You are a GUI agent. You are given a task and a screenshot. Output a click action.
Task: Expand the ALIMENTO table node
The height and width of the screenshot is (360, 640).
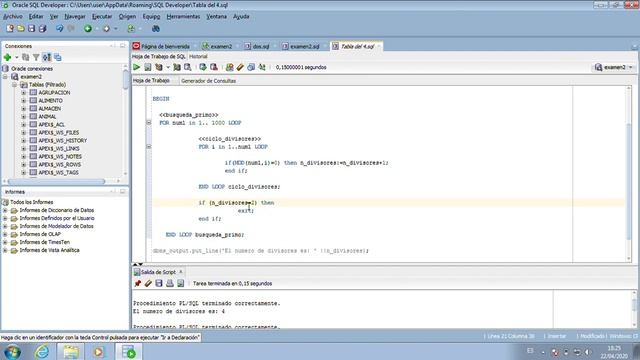(24, 100)
